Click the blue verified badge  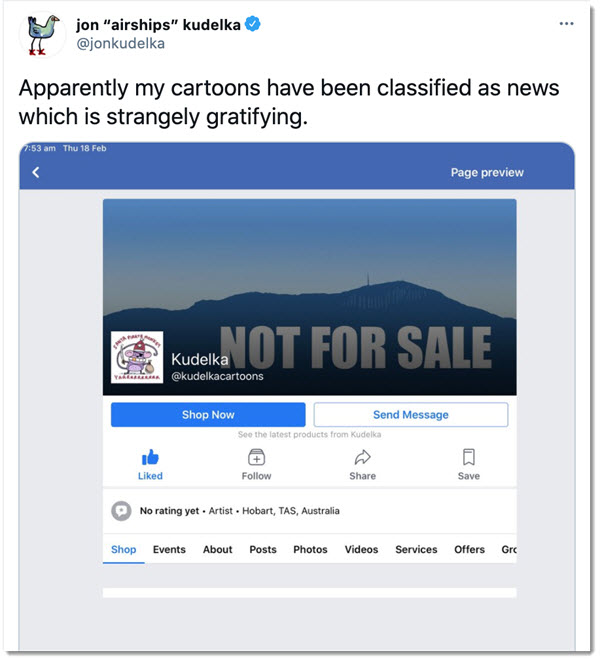[x=254, y=25]
